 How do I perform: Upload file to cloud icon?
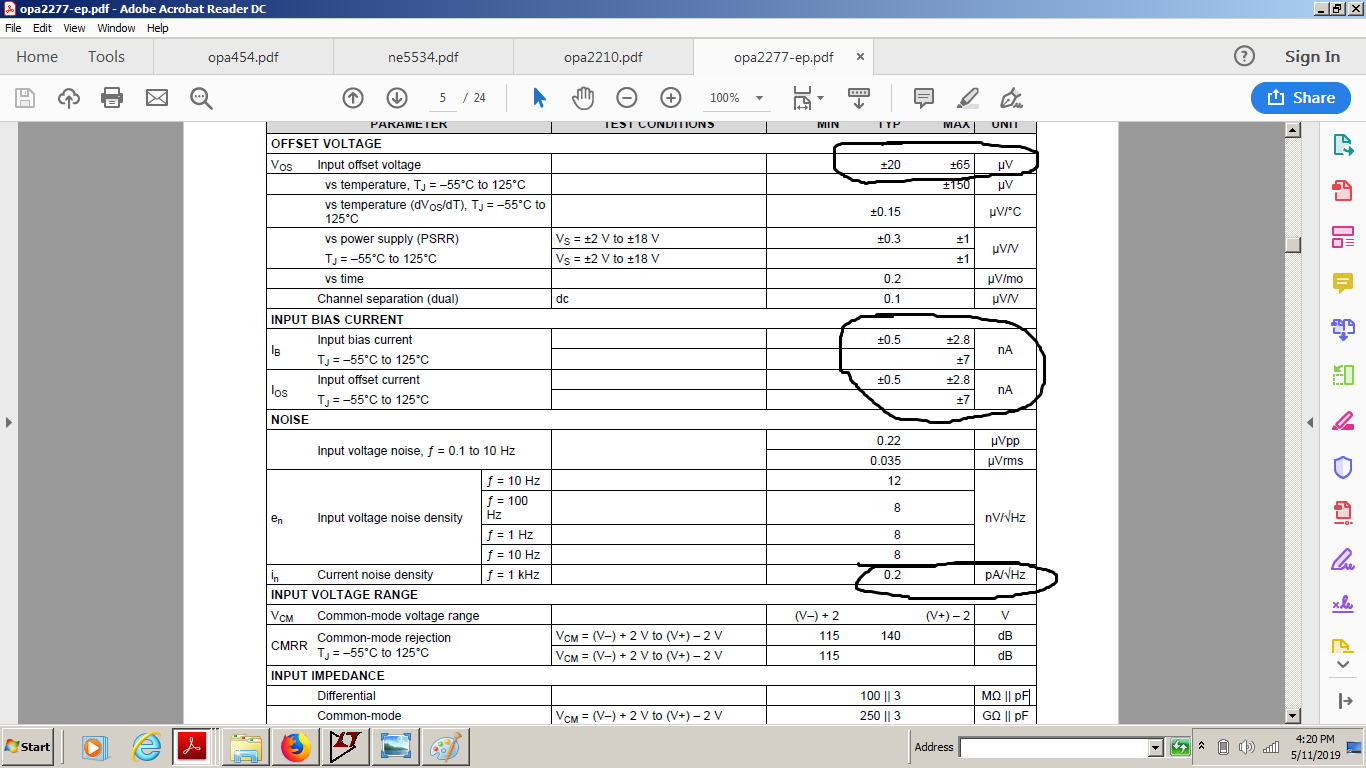(69, 98)
